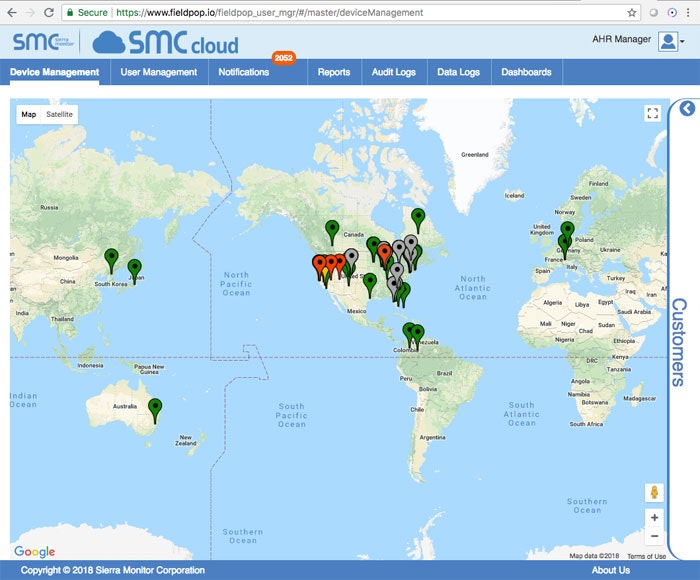Click the gray marker in the western US
This screenshot has height=580, width=700.
click(x=352, y=258)
